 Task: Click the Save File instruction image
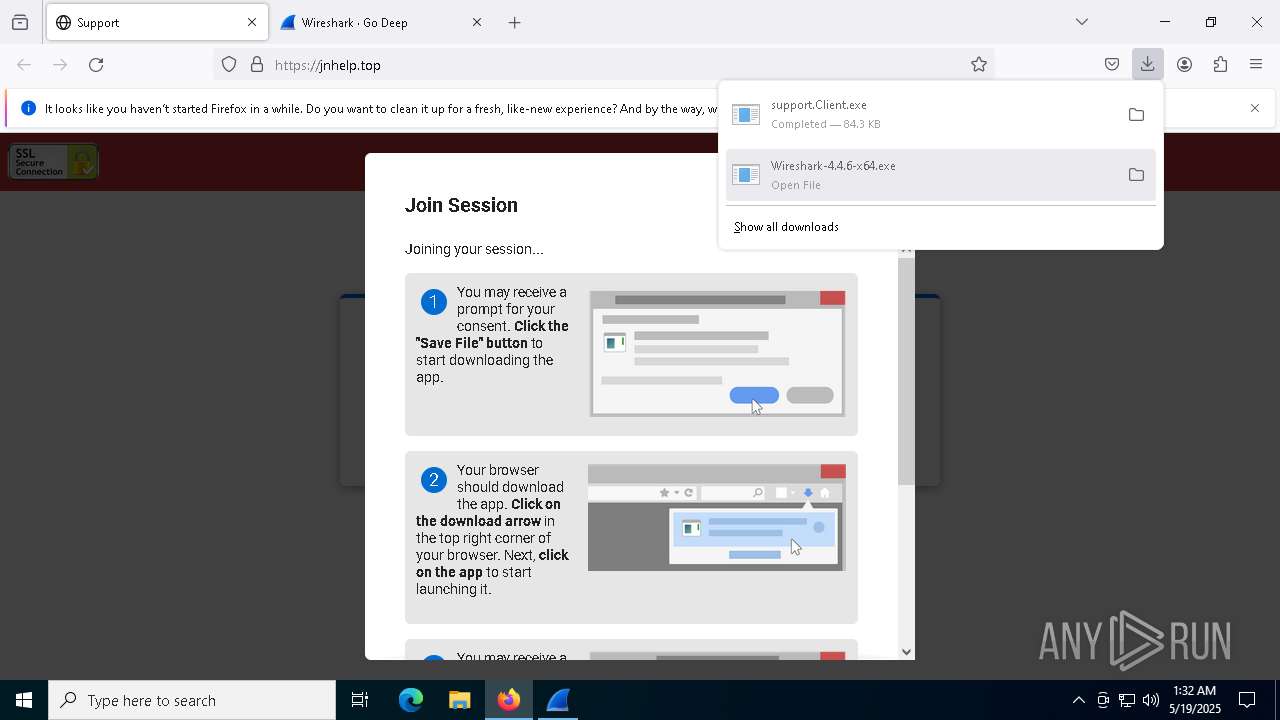[717, 354]
